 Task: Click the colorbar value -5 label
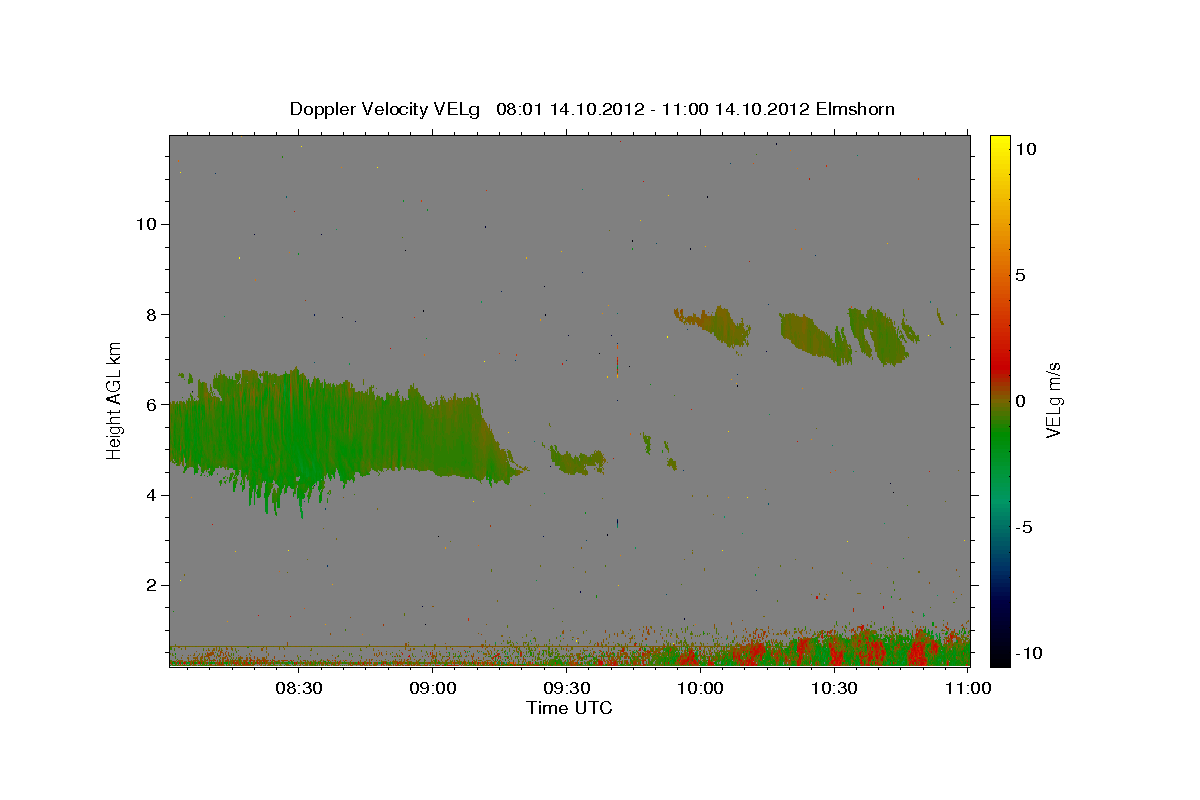1023,527
